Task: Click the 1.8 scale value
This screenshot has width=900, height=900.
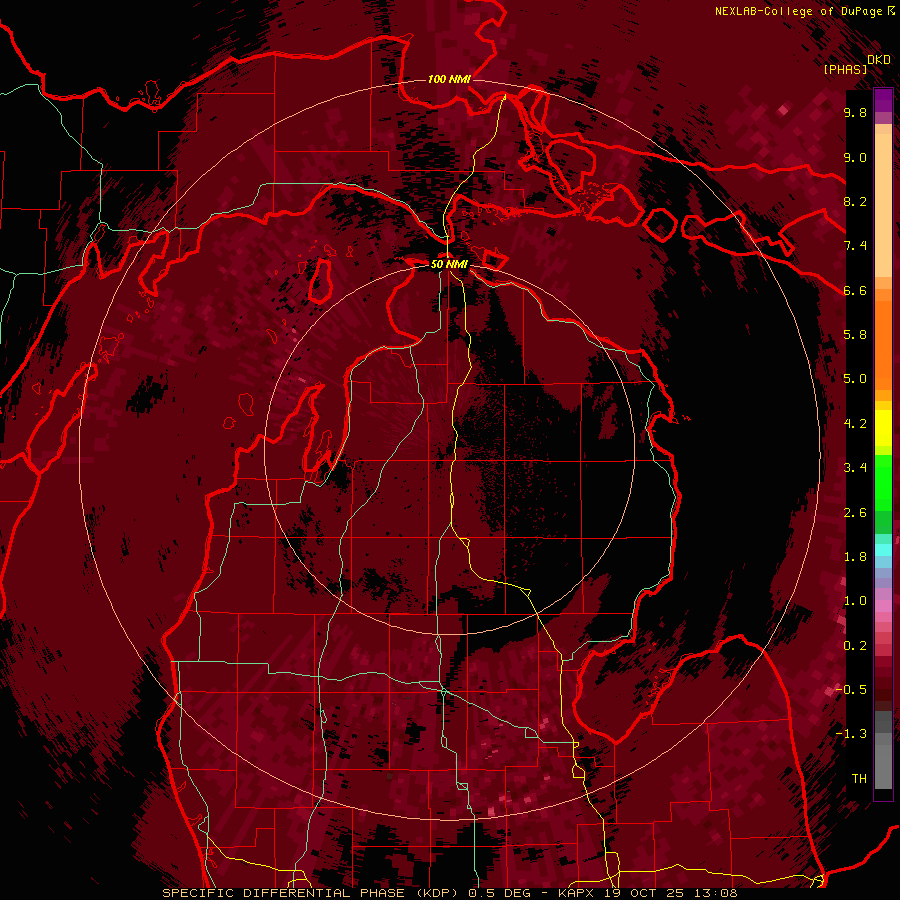Action: click(x=855, y=557)
